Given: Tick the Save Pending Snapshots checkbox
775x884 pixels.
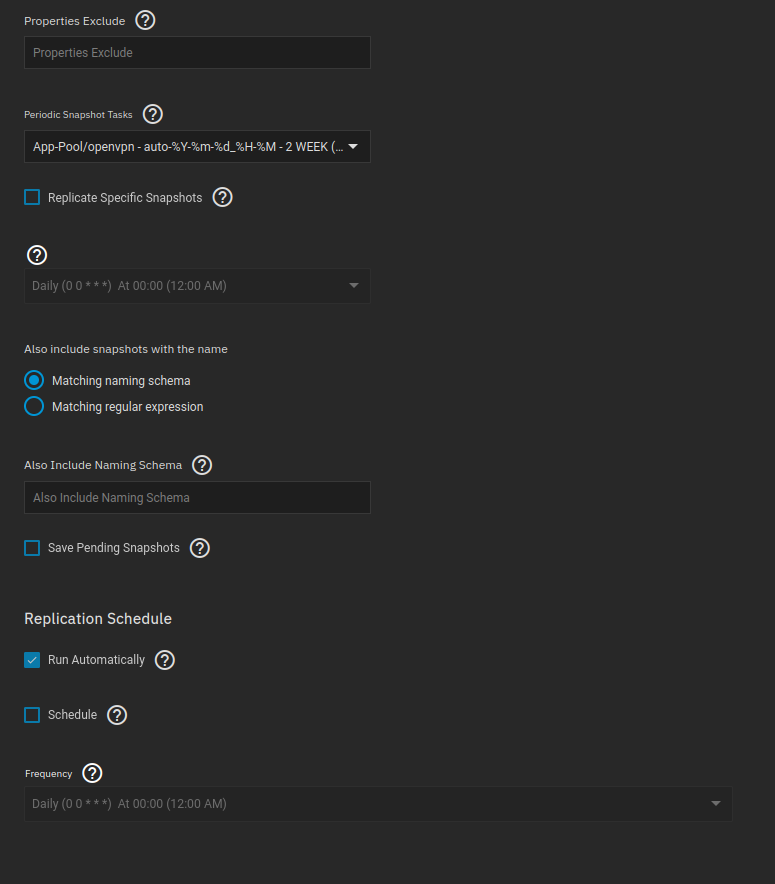Looking at the screenshot, I should 32,548.
